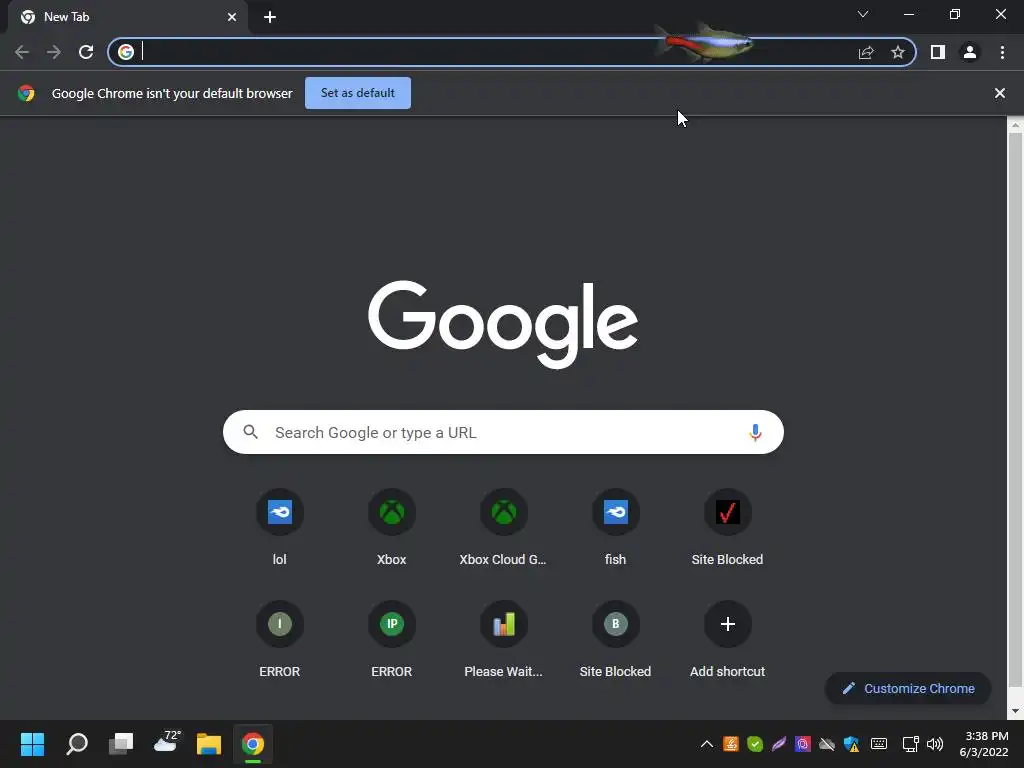The width and height of the screenshot is (1024, 768).
Task: Open the fish shortcut
Action: (x=615, y=528)
